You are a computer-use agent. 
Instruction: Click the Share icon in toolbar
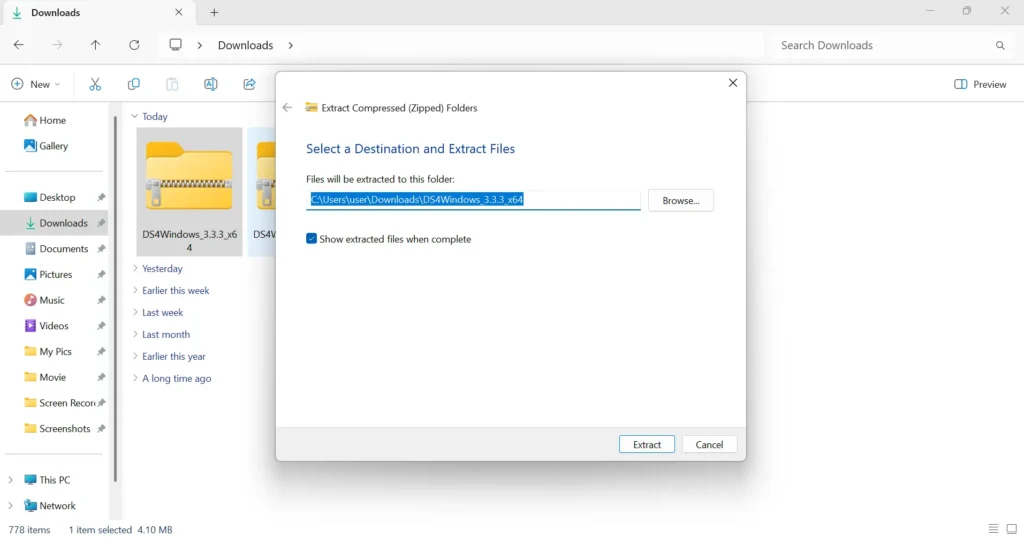click(249, 84)
